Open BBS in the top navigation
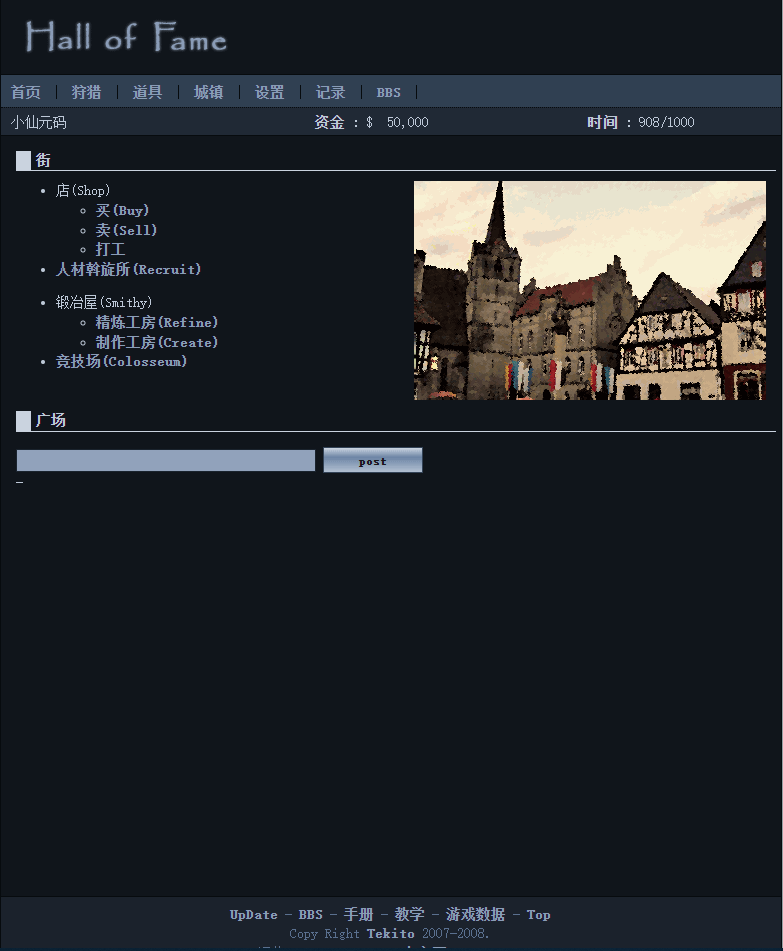 click(388, 92)
